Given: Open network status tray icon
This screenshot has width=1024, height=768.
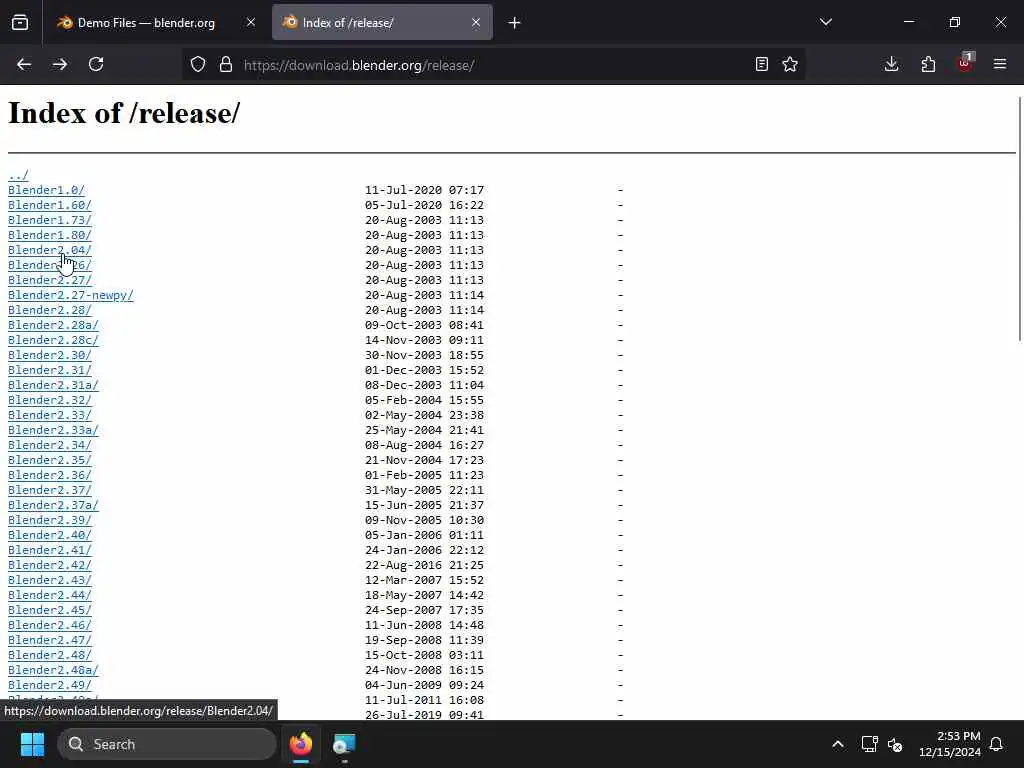Looking at the screenshot, I should point(869,744).
